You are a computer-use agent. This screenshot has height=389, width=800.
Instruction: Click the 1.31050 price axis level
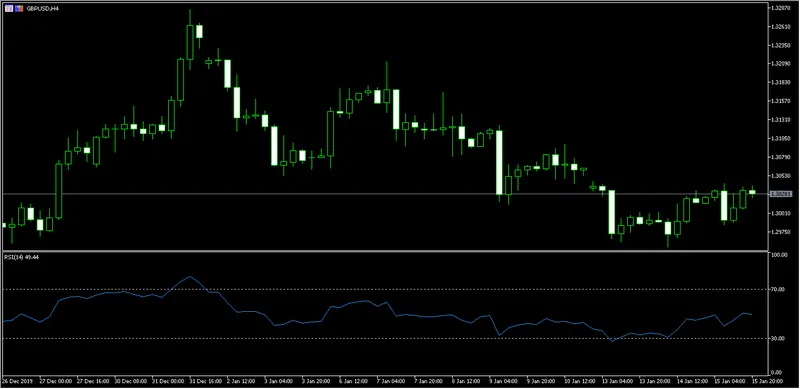(781, 138)
